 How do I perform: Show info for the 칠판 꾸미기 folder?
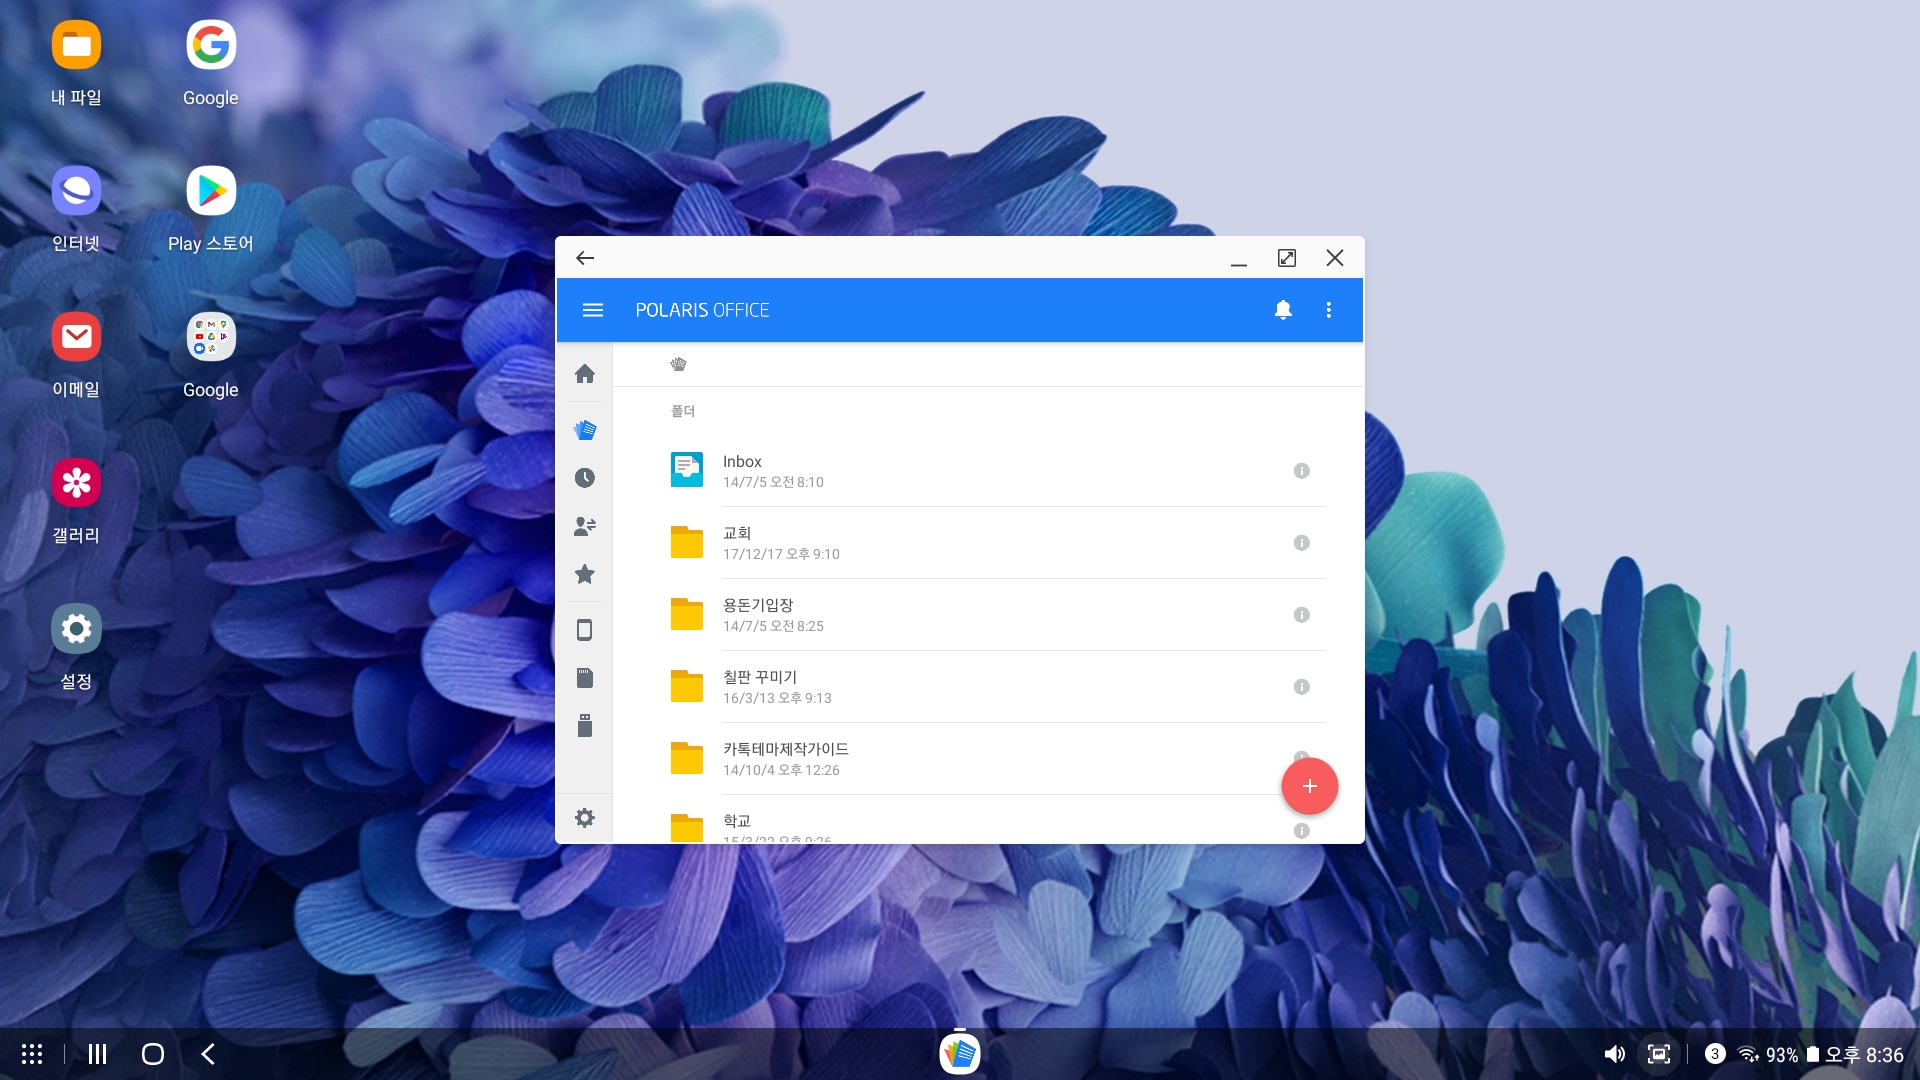(1301, 687)
